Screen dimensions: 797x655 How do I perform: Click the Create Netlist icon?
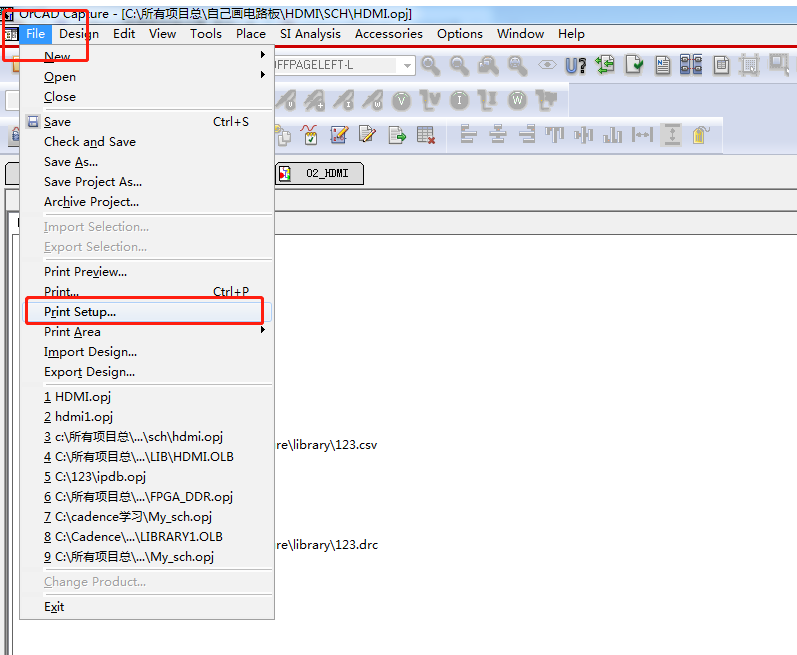click(663, 66)
